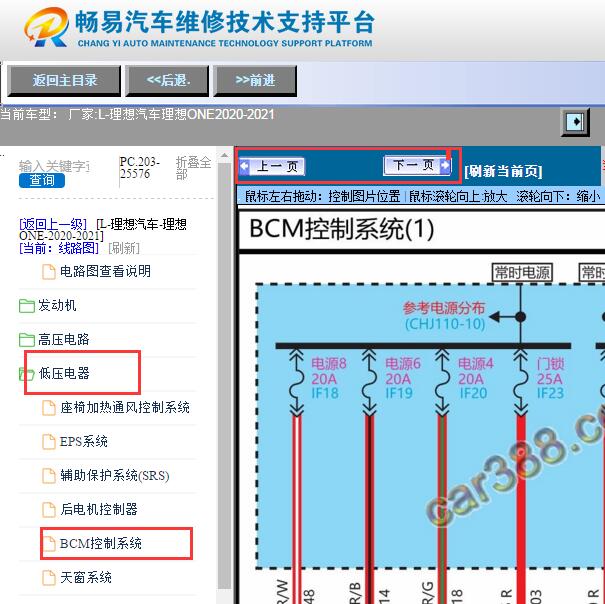Click the 查询 search button

pos(42,180)
